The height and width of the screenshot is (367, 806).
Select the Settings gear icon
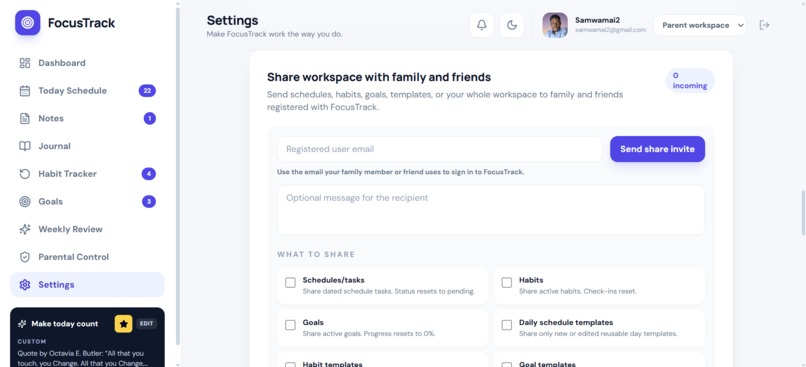point(25,285)
